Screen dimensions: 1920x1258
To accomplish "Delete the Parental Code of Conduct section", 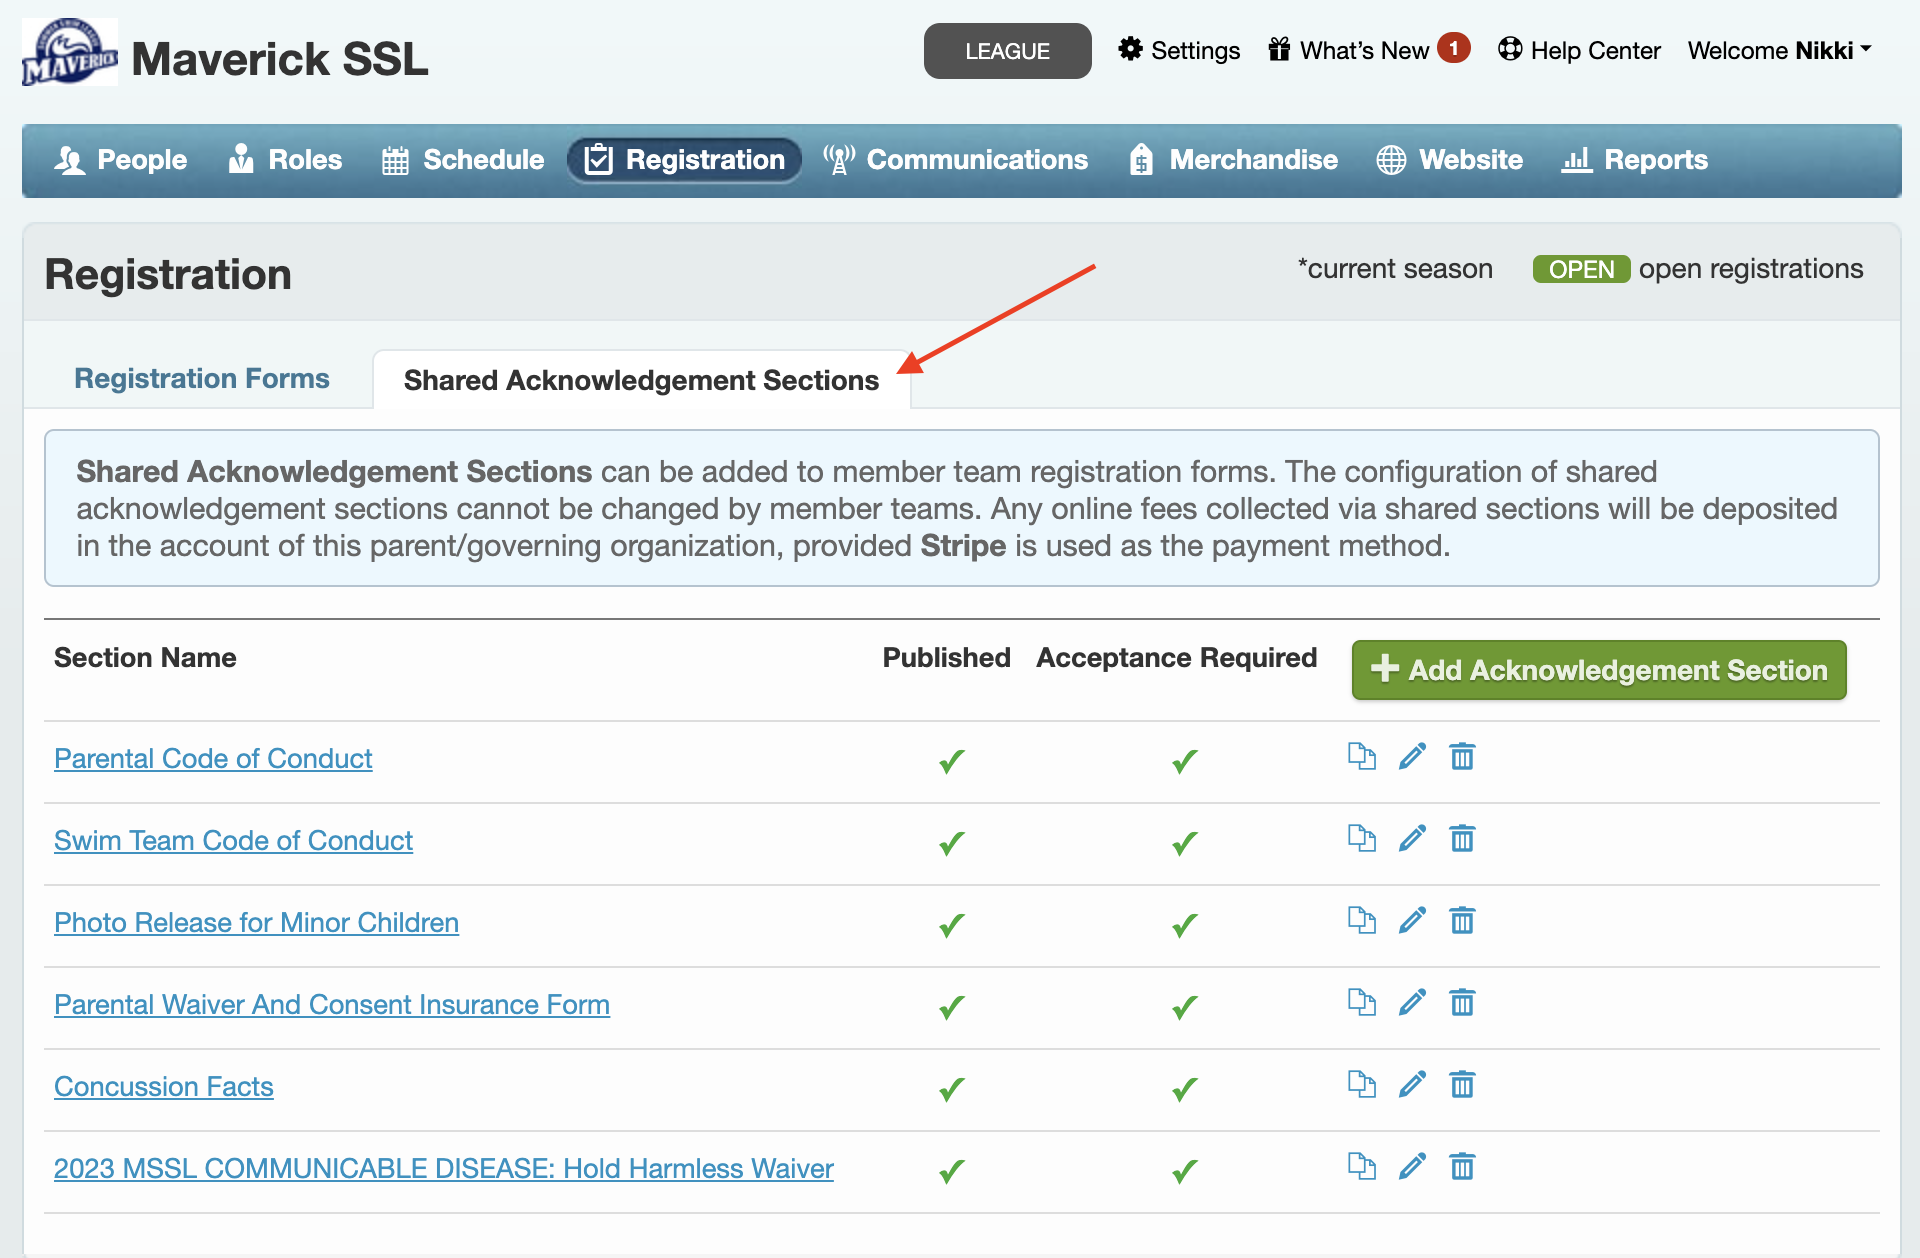I will coord(1462,757).
